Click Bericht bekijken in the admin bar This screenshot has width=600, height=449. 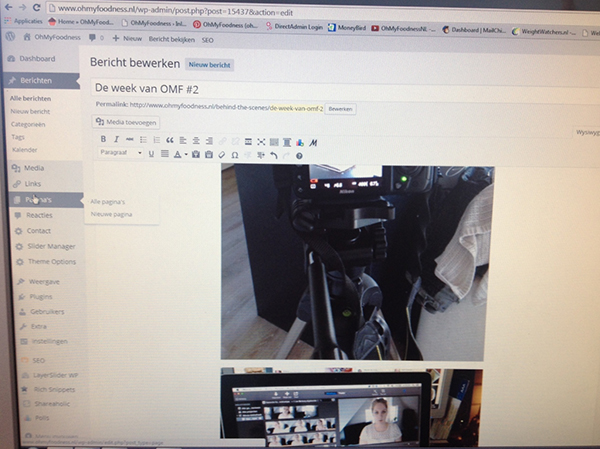point(172,39)
